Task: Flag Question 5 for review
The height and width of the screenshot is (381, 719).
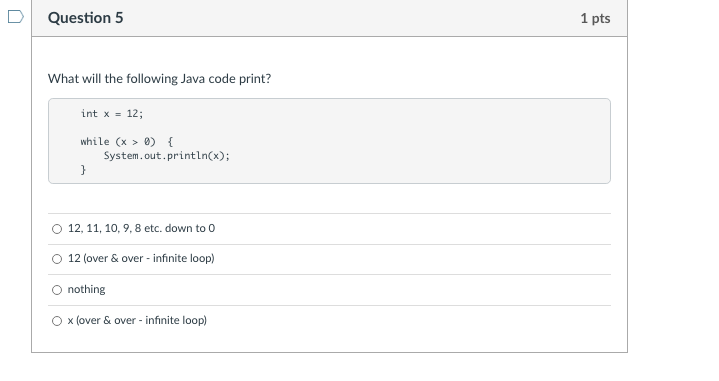Action: [16, 17]
